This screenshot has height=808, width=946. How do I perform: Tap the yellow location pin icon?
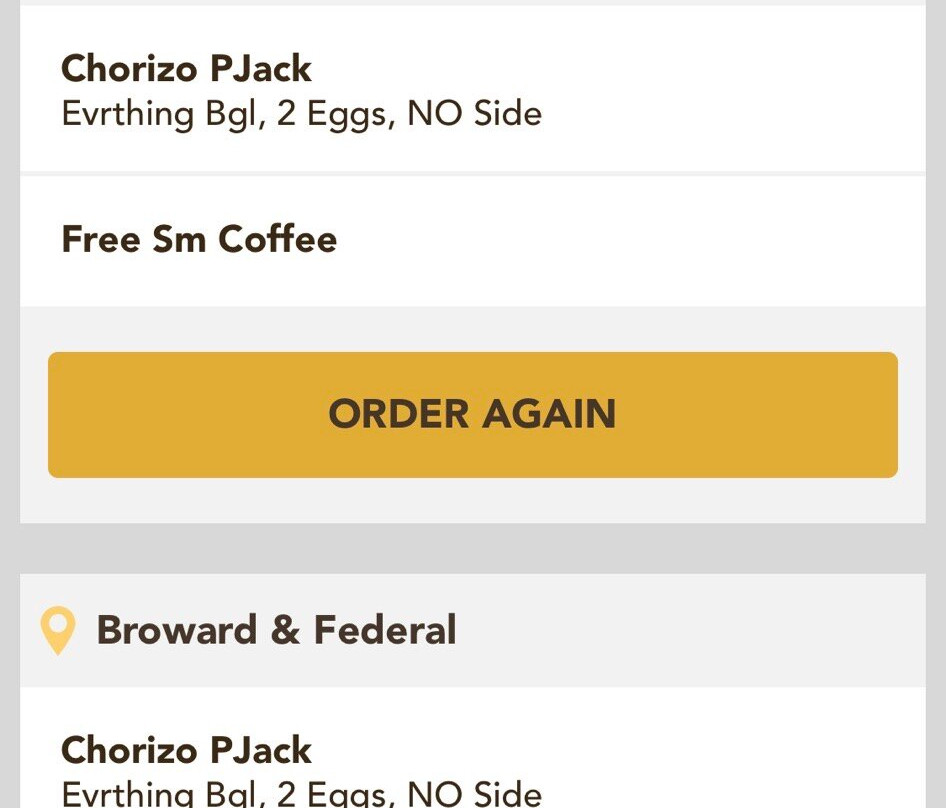58,630
